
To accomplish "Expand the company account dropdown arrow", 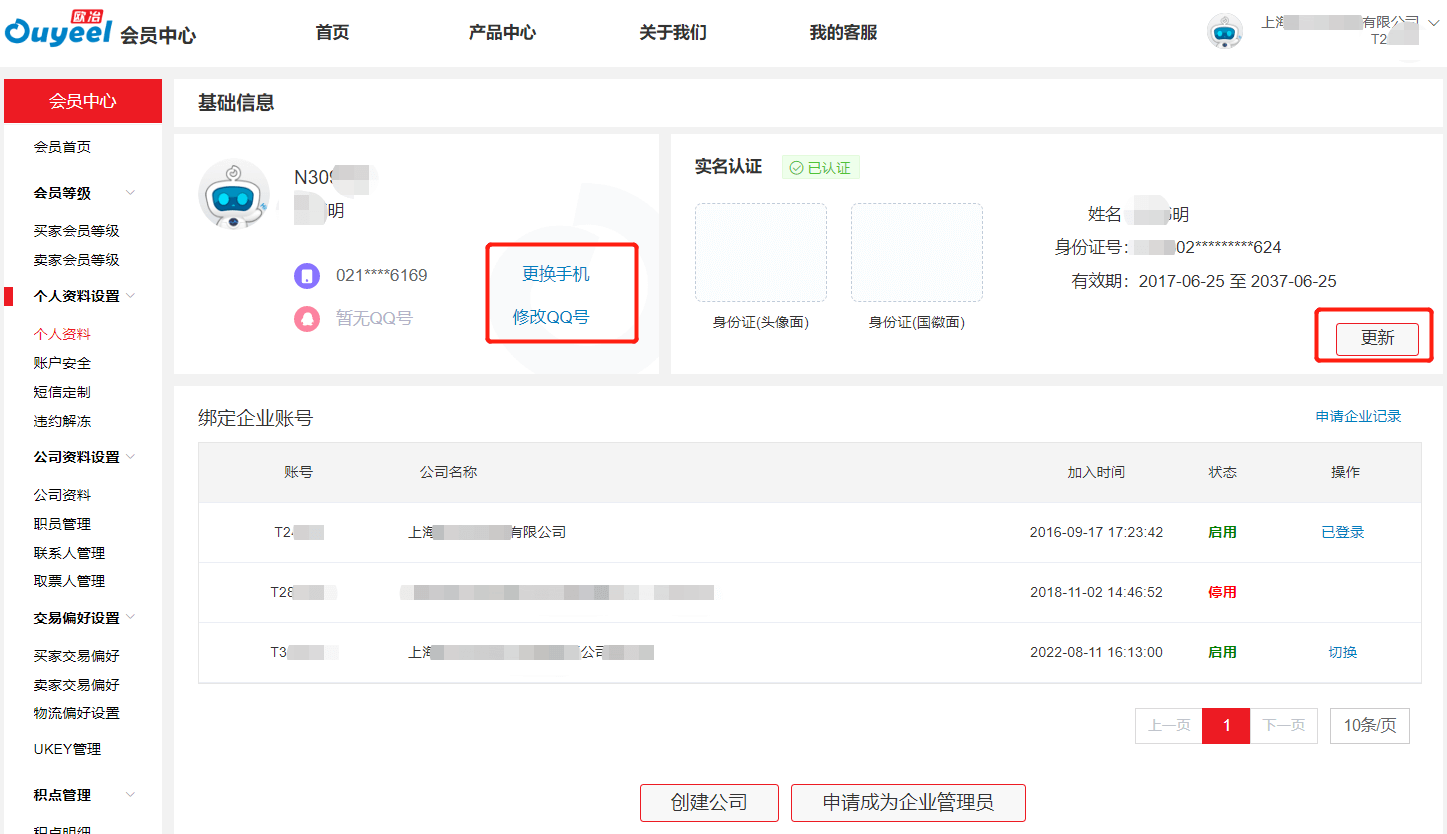I will click(x=1433, y=22).
